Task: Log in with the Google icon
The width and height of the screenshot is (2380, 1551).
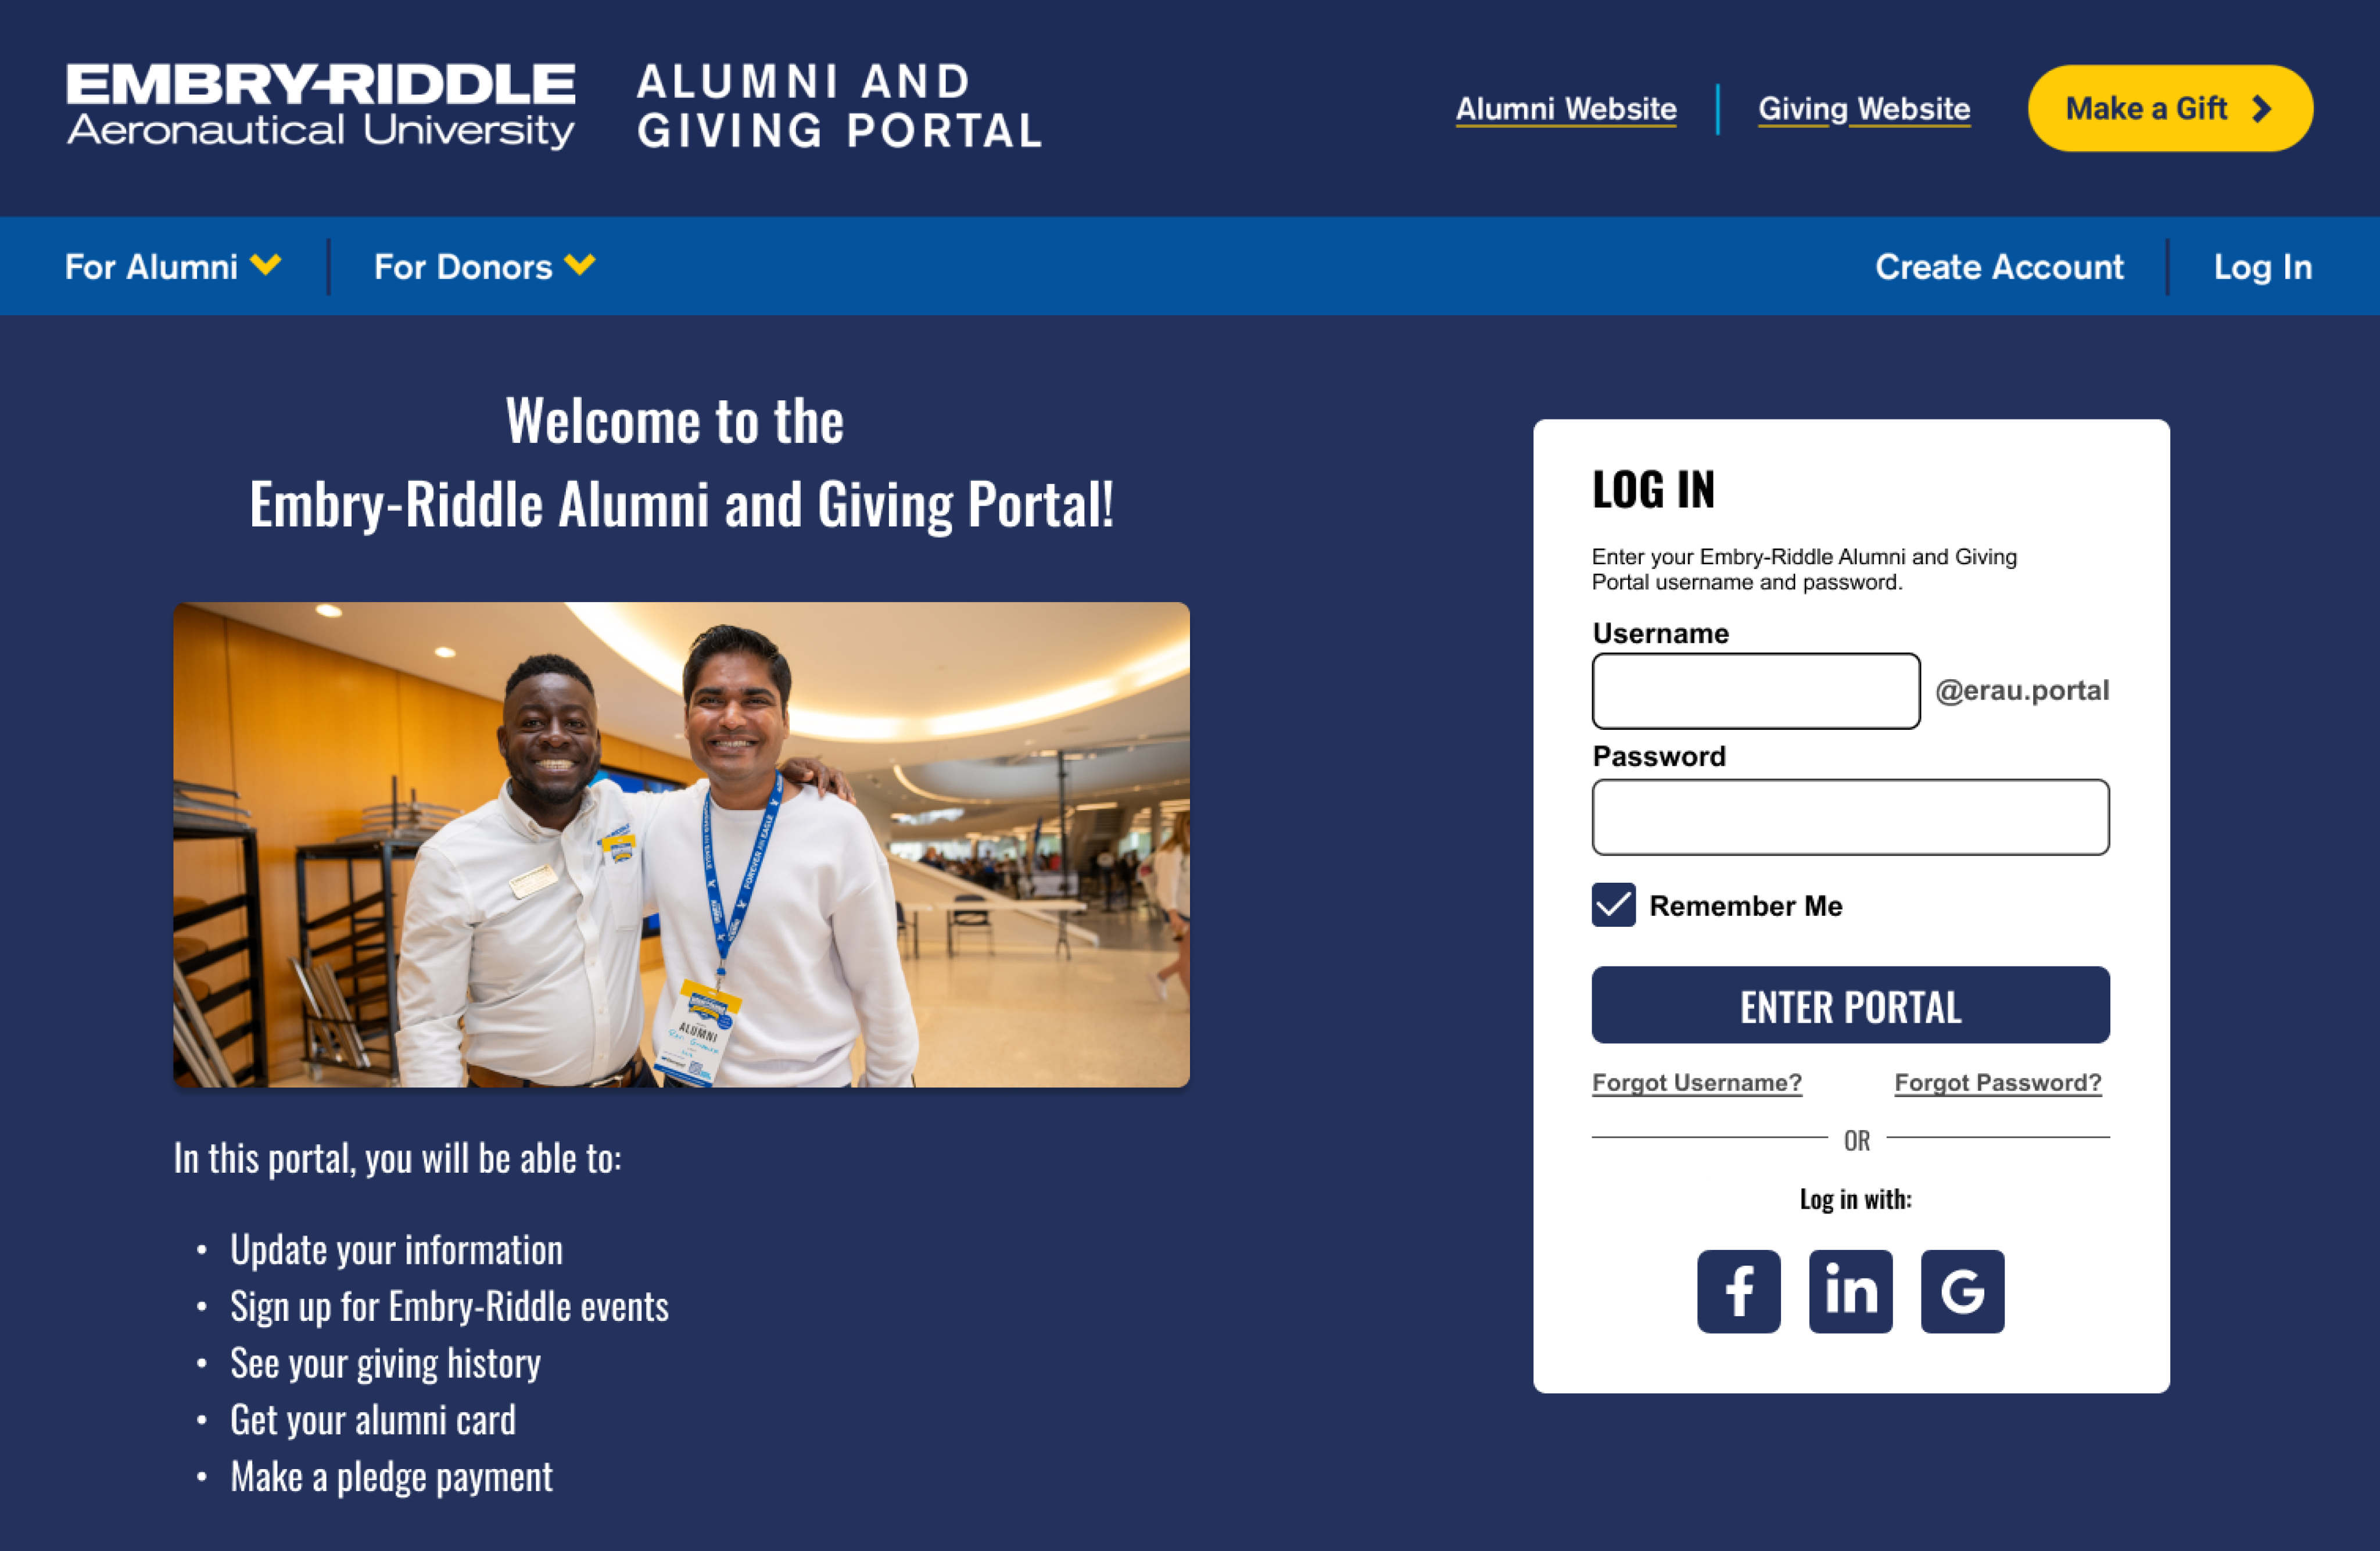Action: 1962,1291
